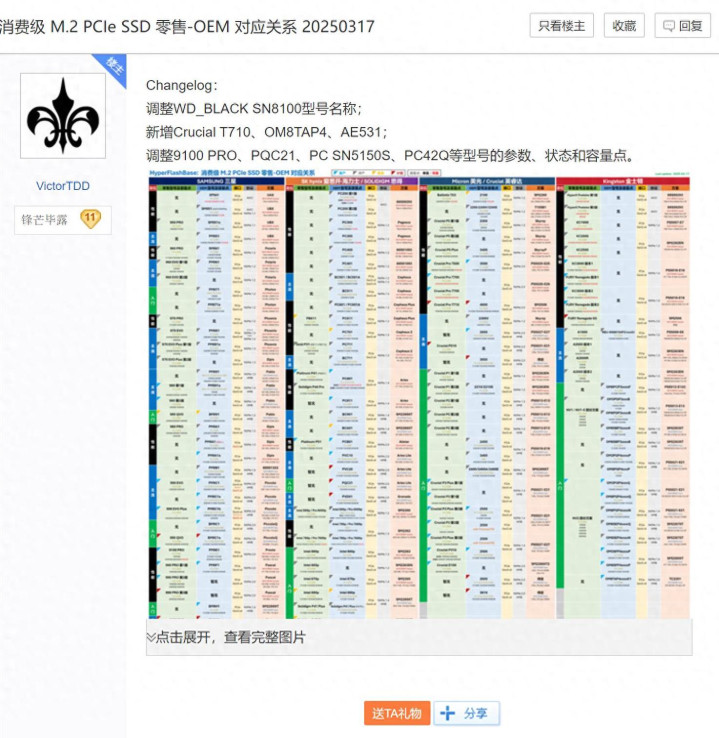Open the VictorTDD username link
The width and height of the screenshot is (719, 738).
click(63, 186)
